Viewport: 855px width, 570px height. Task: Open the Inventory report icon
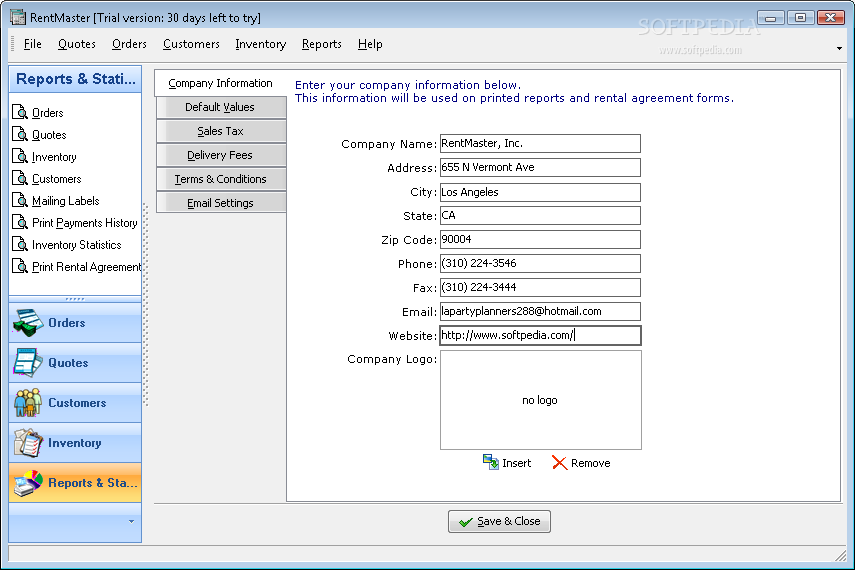point(20,157)
